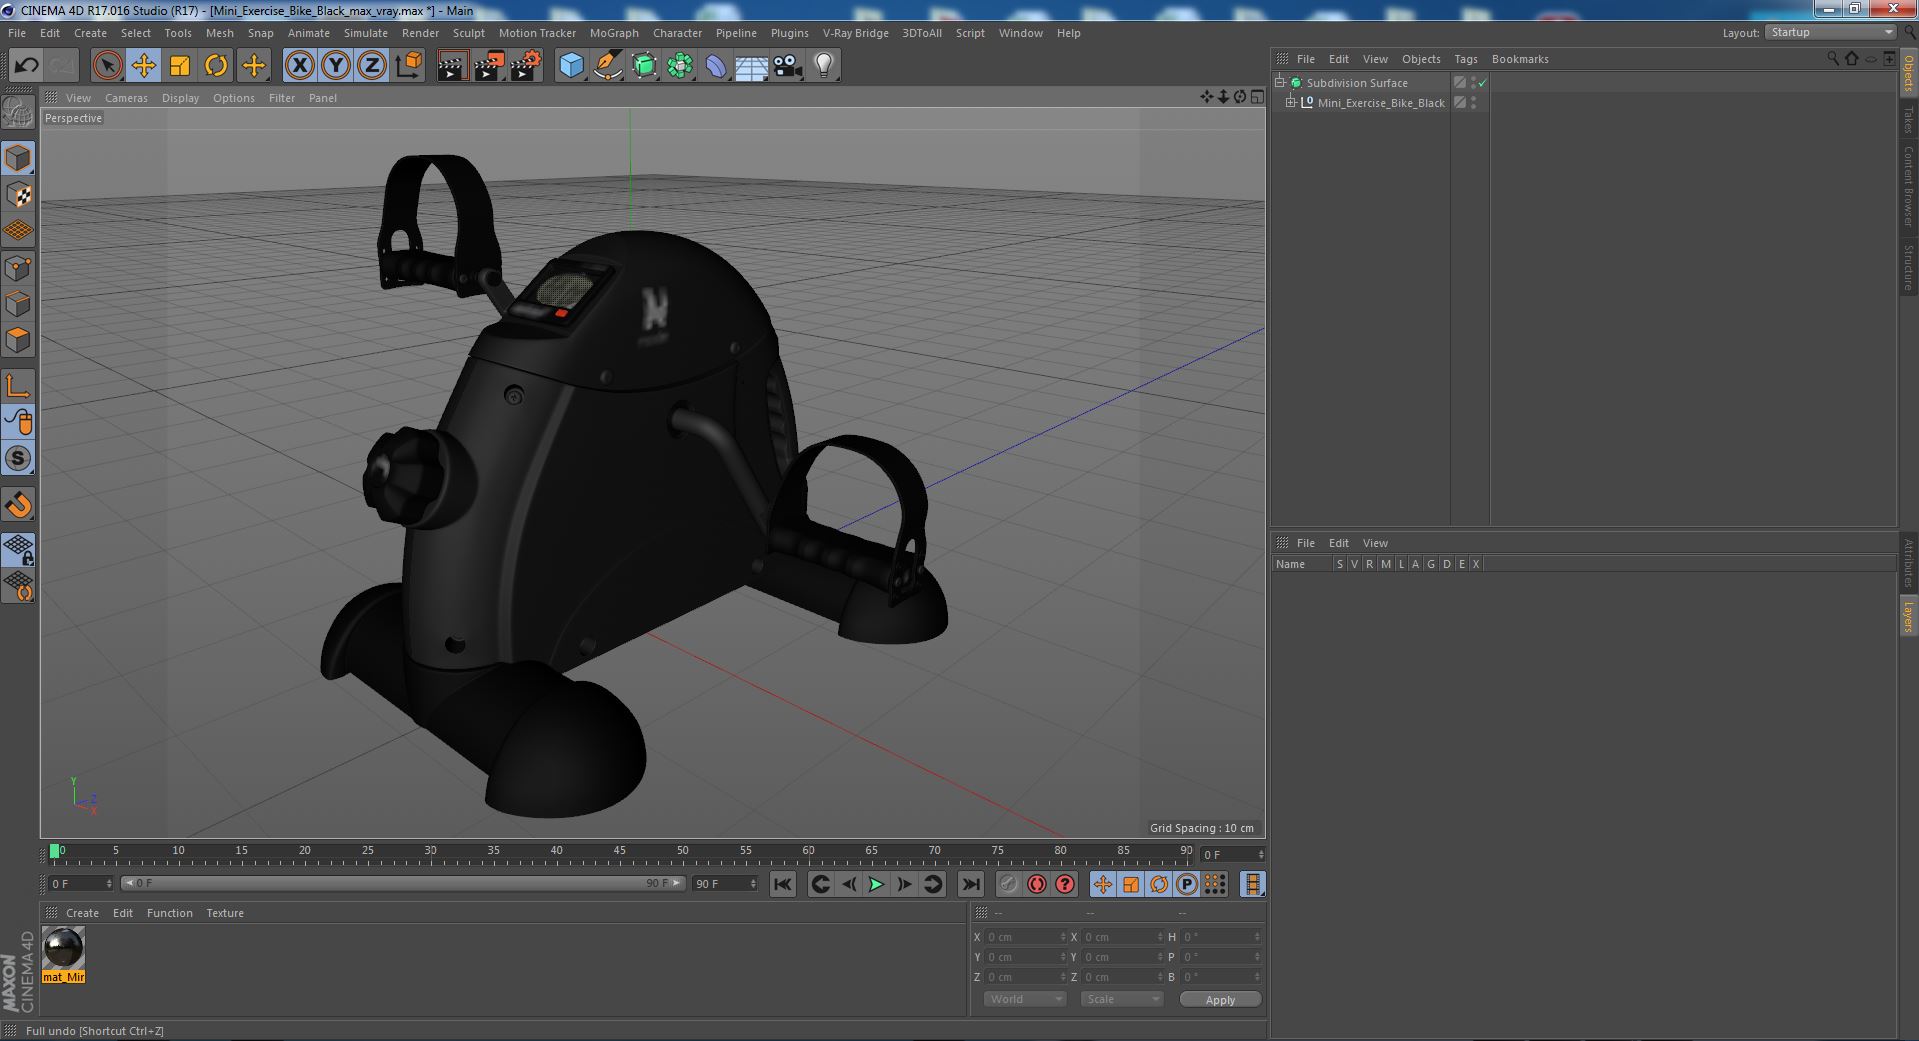Switch to Model mode icon

(x=18, y=158)
